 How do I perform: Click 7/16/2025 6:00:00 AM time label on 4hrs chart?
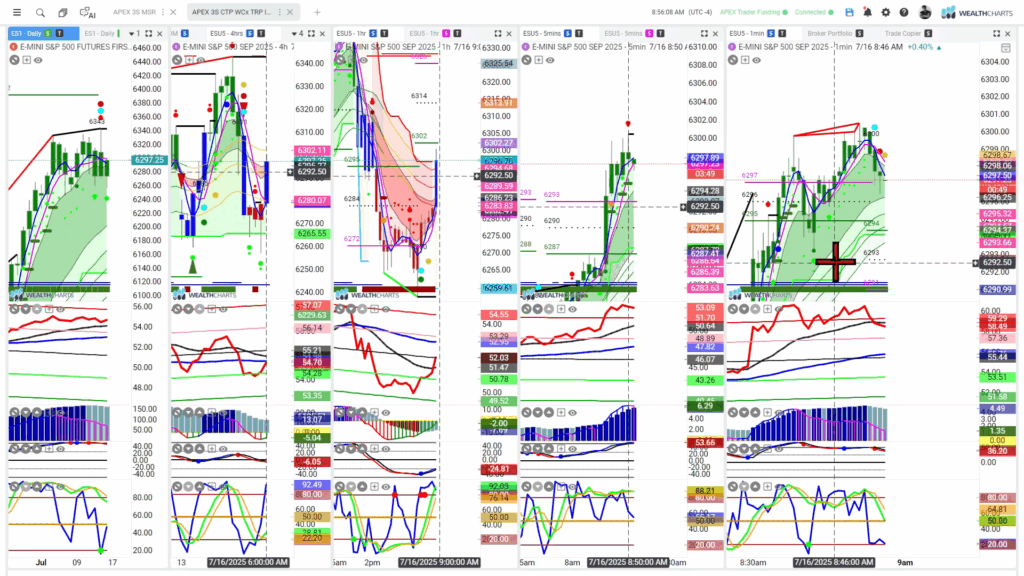[248, 562]
